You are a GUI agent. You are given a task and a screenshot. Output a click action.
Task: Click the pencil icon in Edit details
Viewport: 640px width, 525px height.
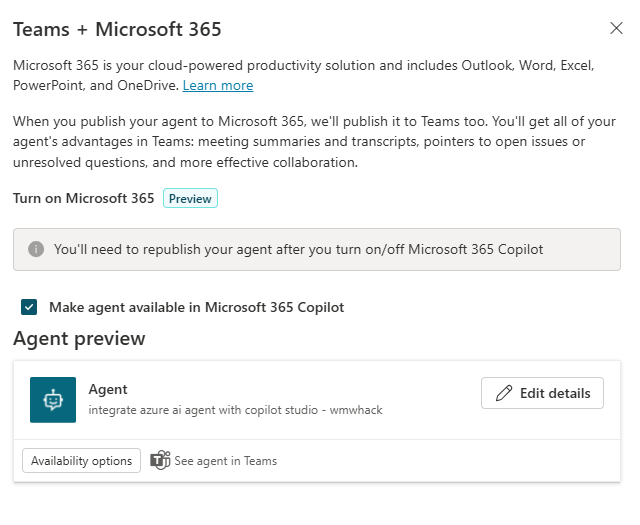pyautogui.click(x=504, y=393)
